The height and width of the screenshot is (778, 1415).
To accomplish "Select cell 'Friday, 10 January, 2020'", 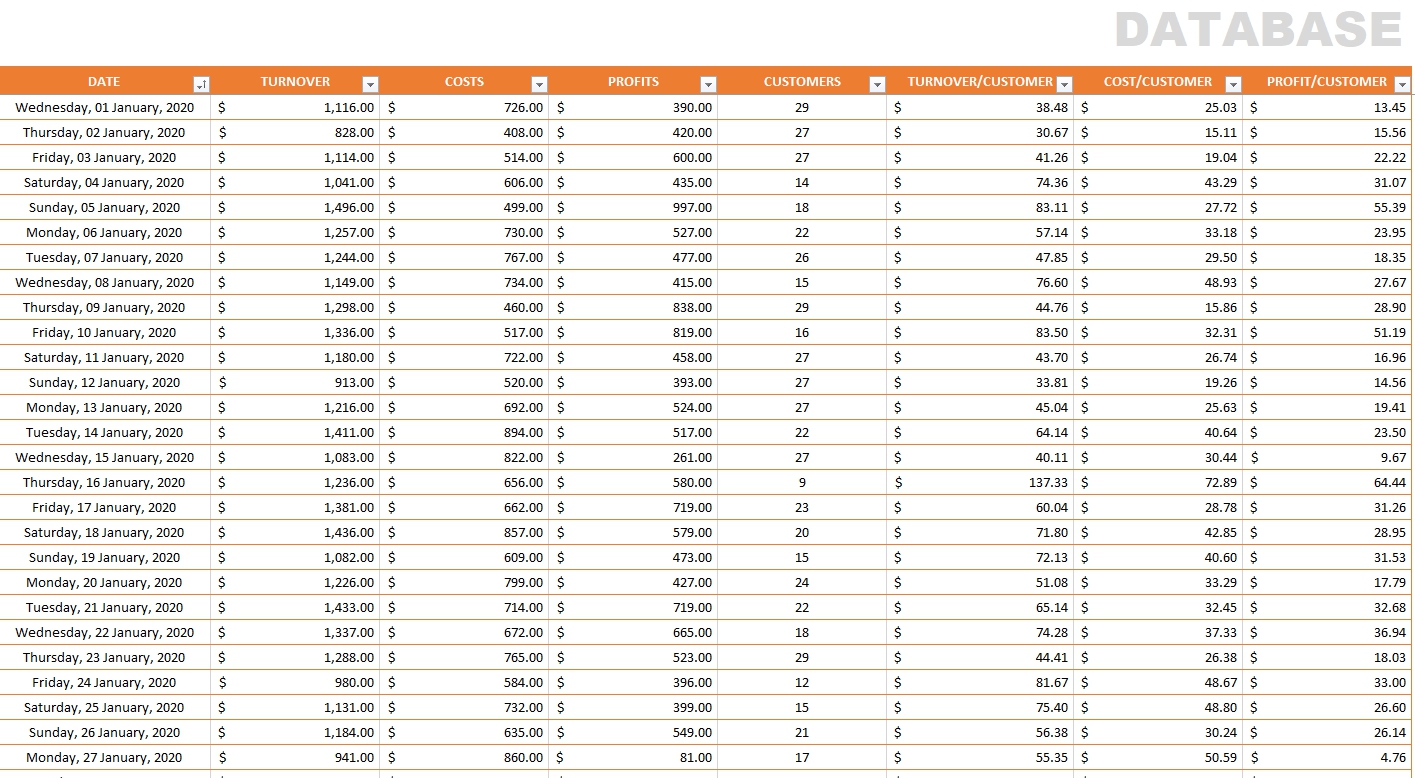I will 105,332.
